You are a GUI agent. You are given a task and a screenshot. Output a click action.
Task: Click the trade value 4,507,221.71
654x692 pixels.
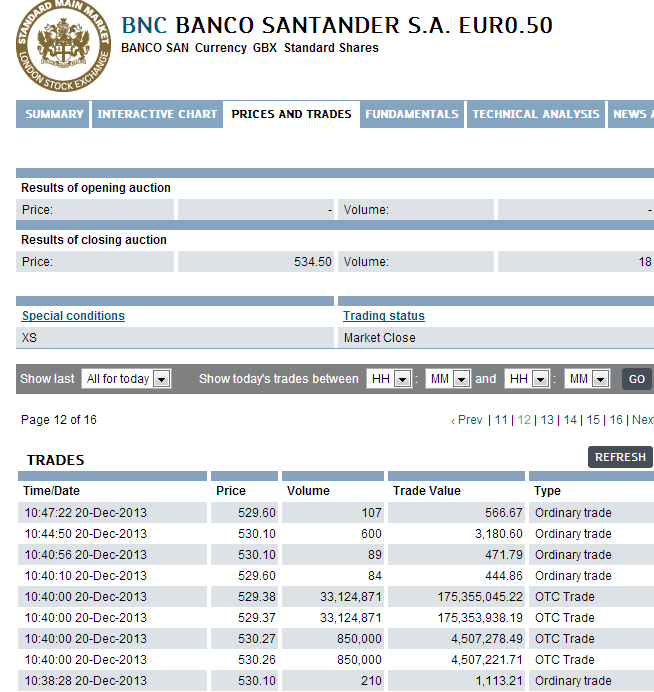487,660
